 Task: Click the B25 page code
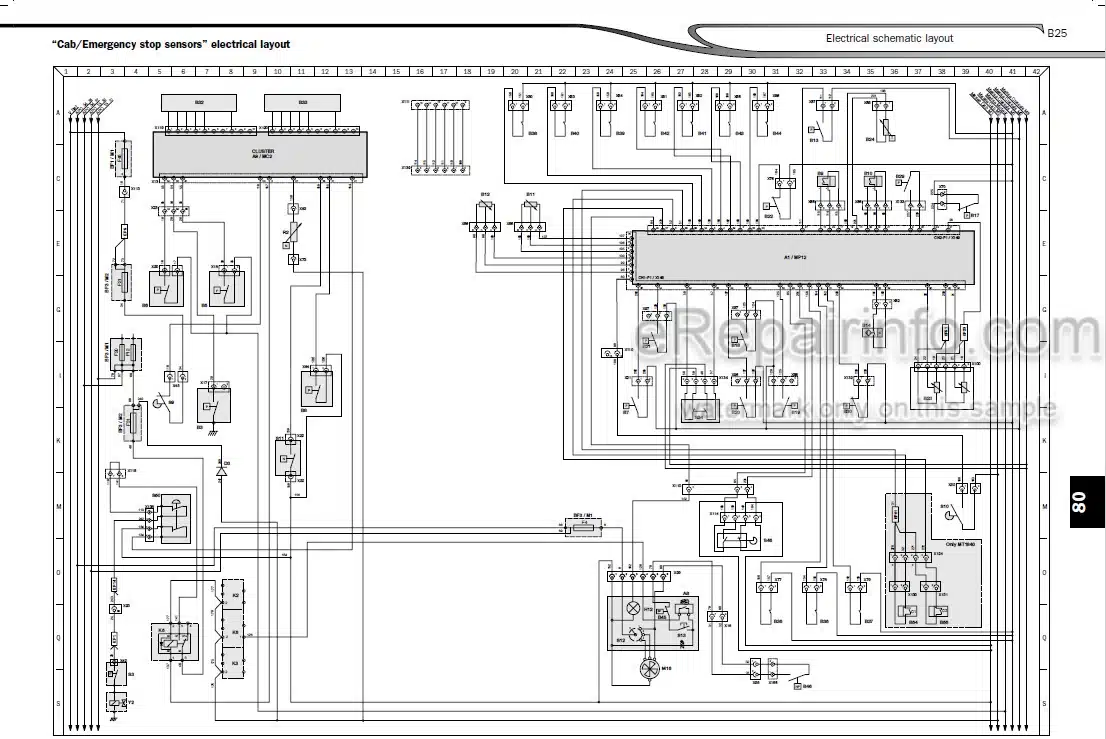pos(1057,32)
